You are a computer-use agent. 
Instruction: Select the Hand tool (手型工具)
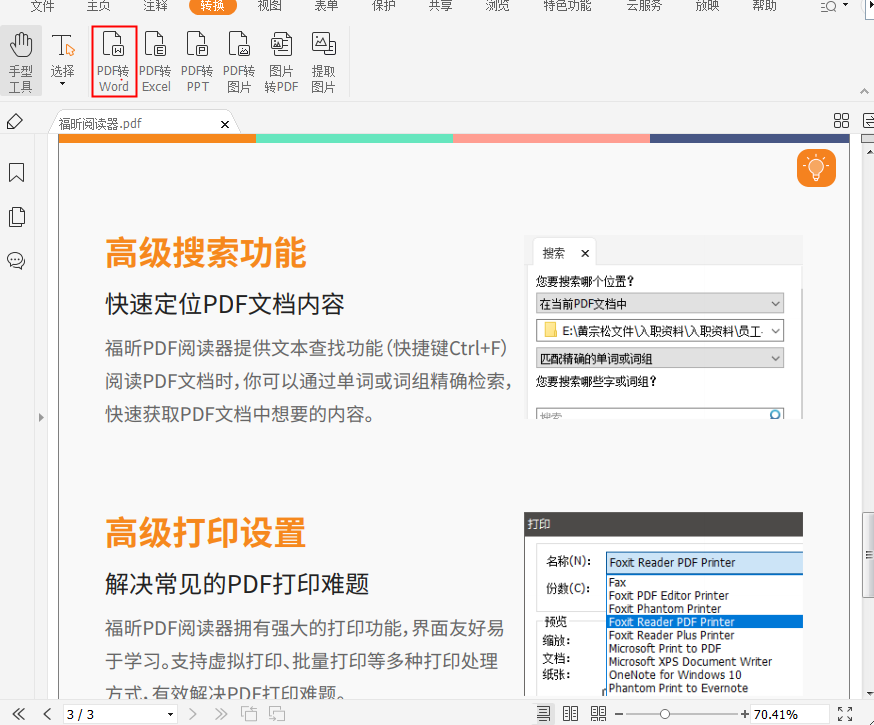(20, 60)
